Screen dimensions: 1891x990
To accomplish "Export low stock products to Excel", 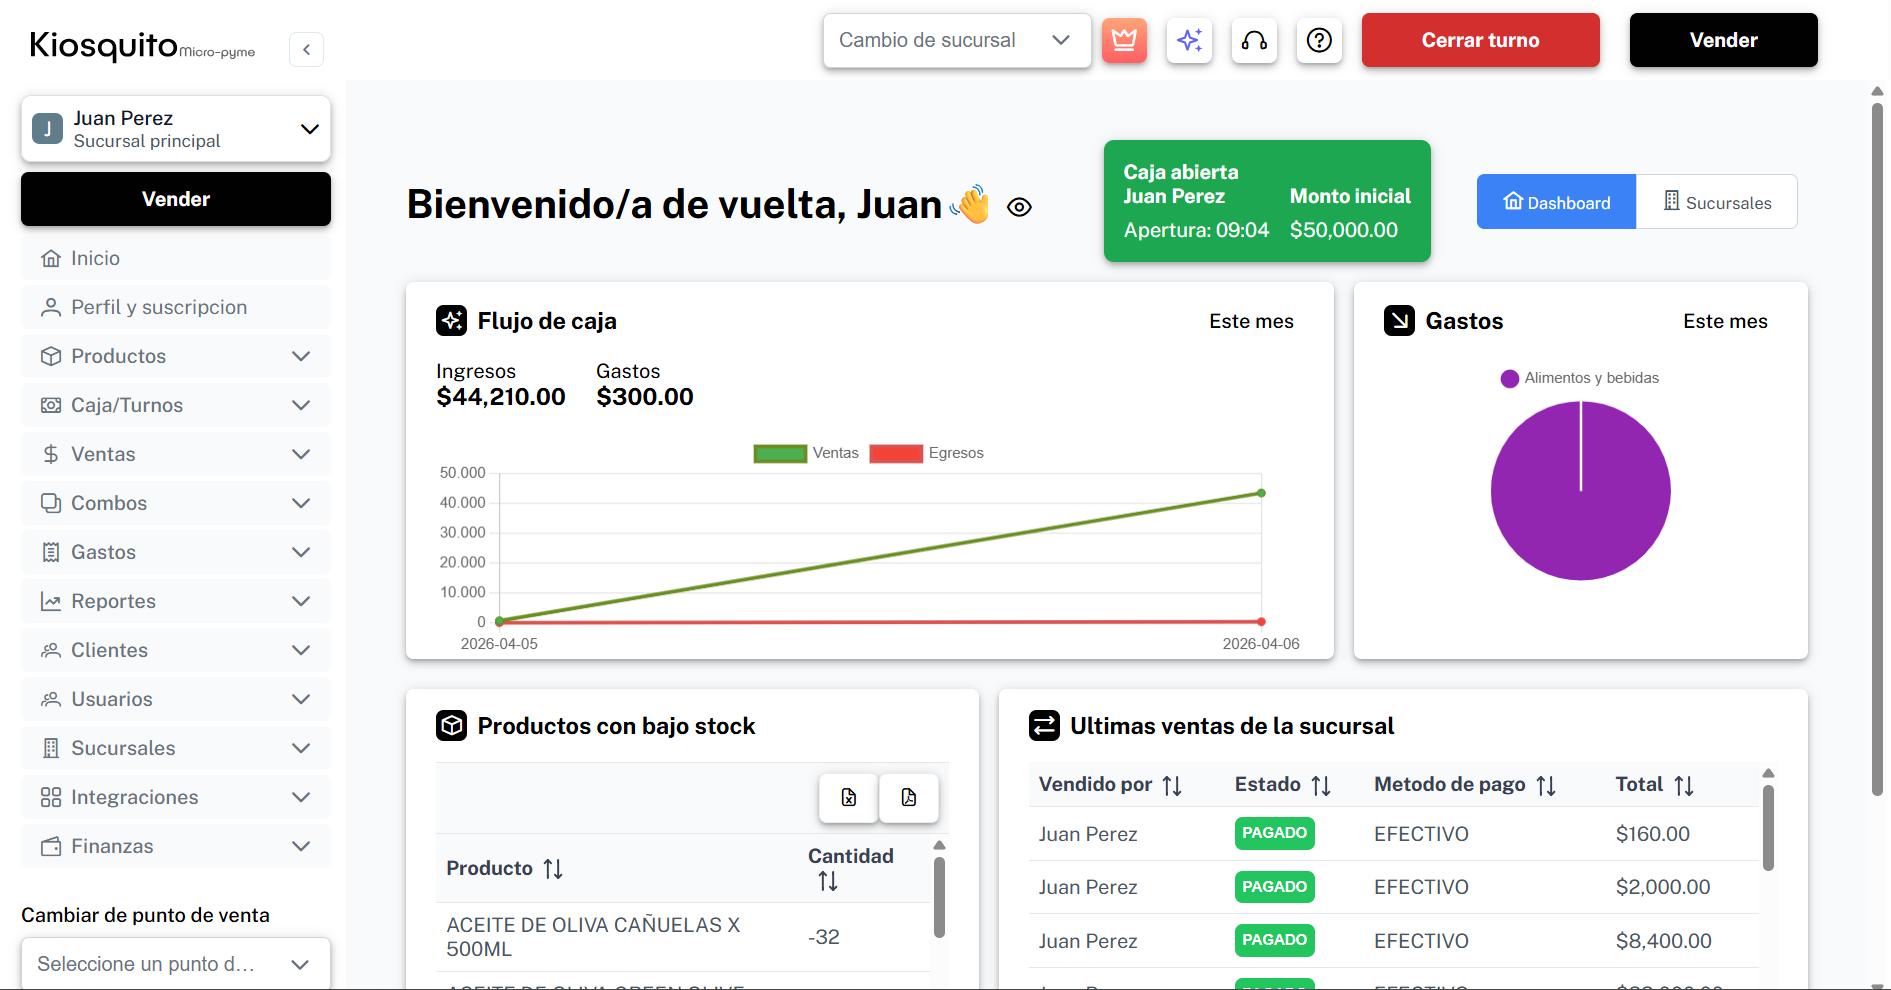I will pos(847,798).
